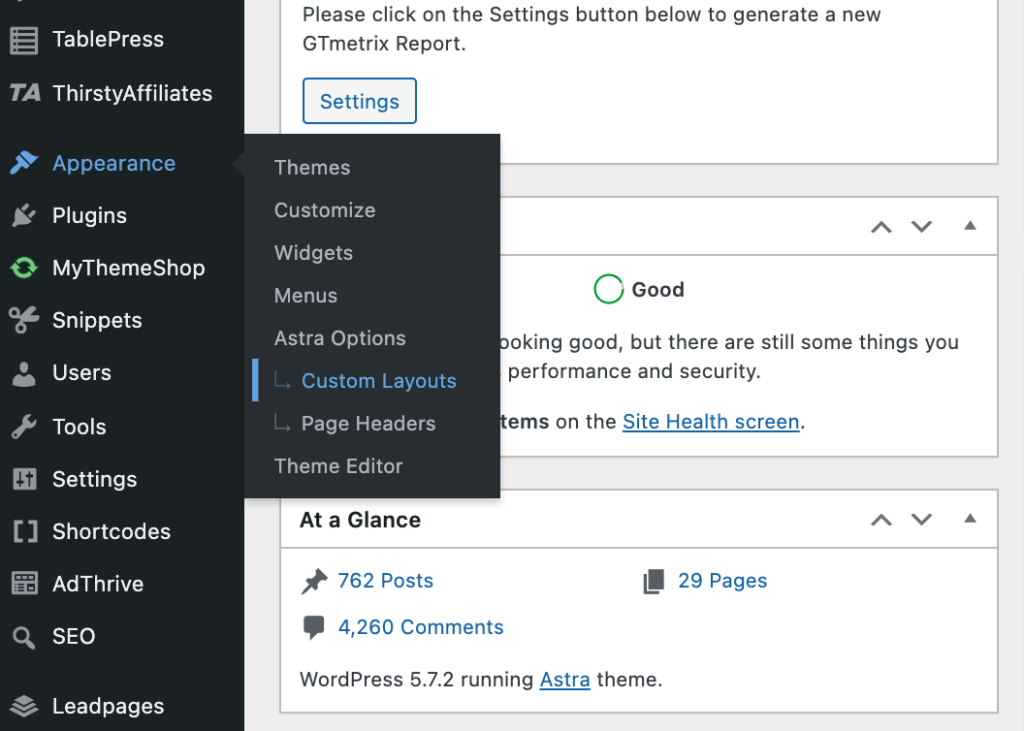Open ThirstyAffiliates in the sidebar
The height and width of the screenshot is (731, 1024).
[132, 93]
